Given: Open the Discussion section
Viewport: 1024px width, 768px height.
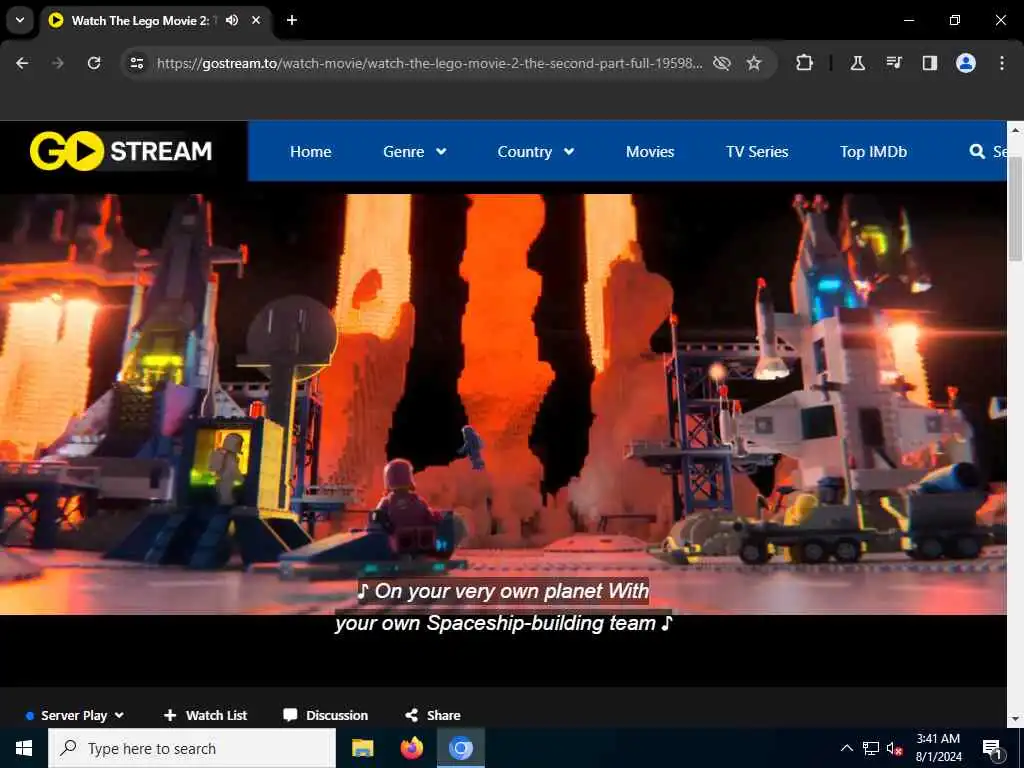Looking at the screenshot, I should [x=325, y=715].
